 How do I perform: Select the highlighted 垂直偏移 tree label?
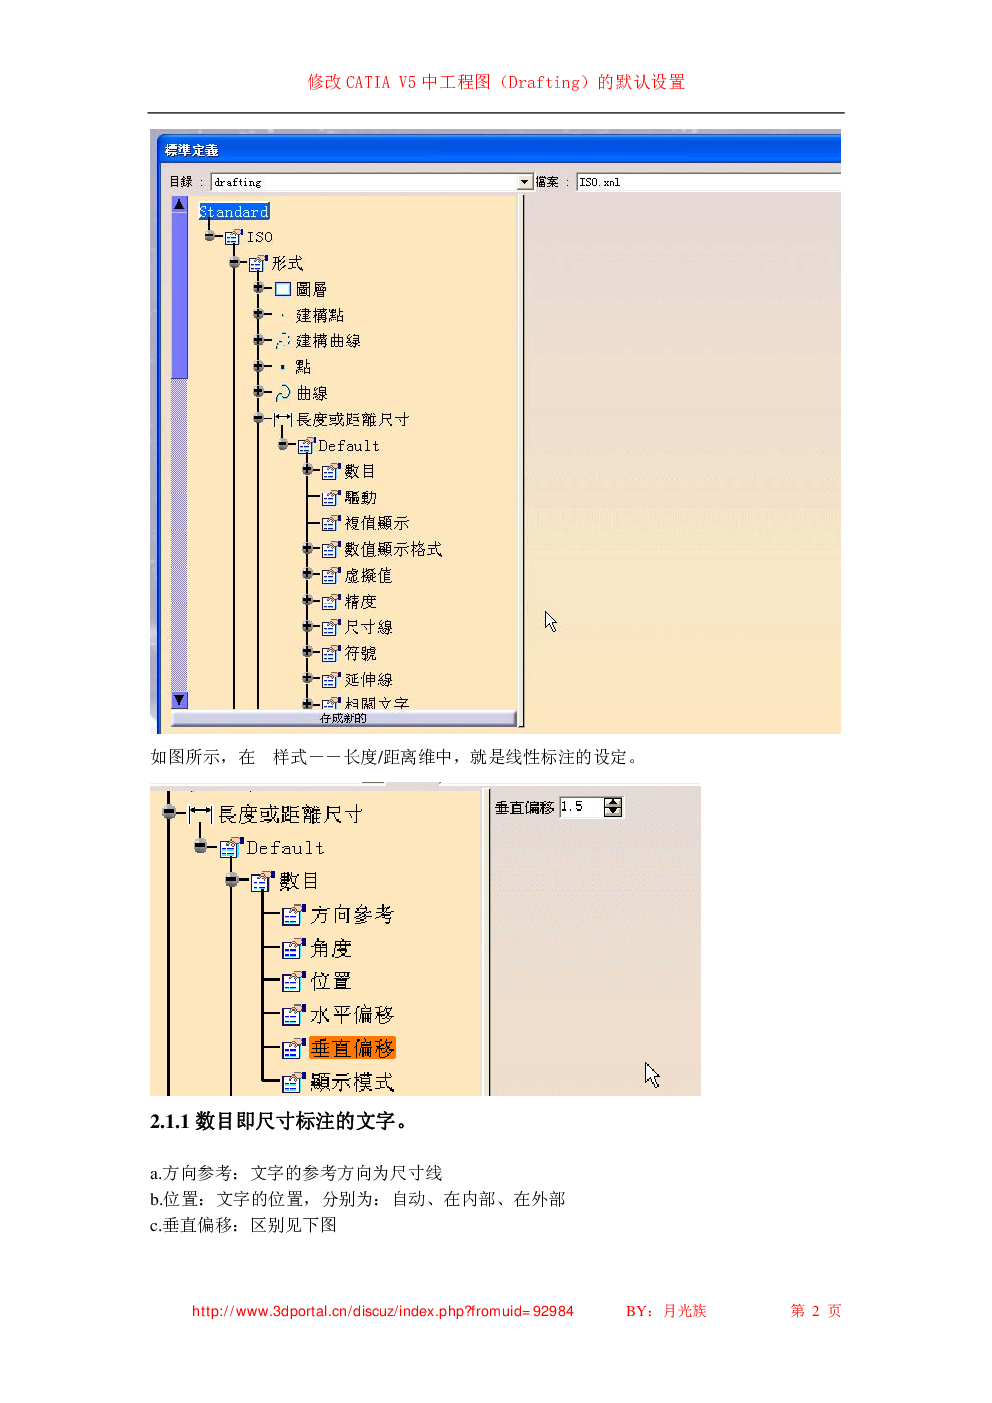(x=353, y=1048)
